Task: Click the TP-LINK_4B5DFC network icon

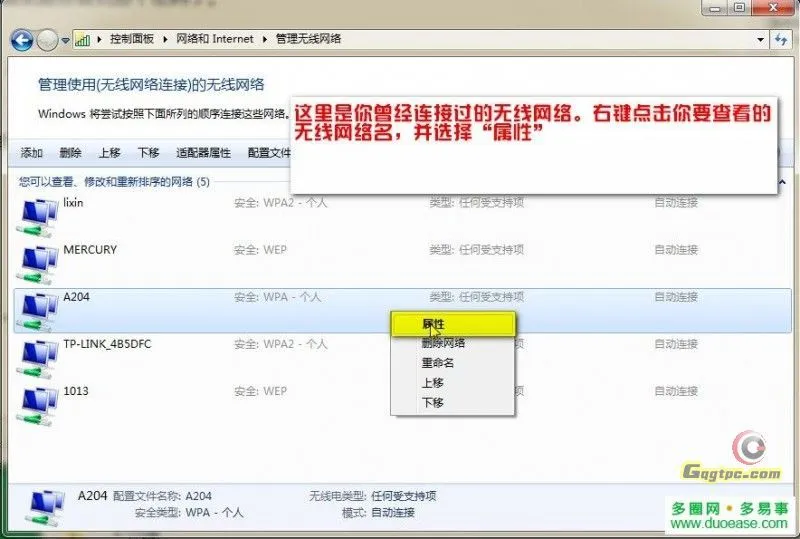Action: pyautogui.click(x=37, y=359)
